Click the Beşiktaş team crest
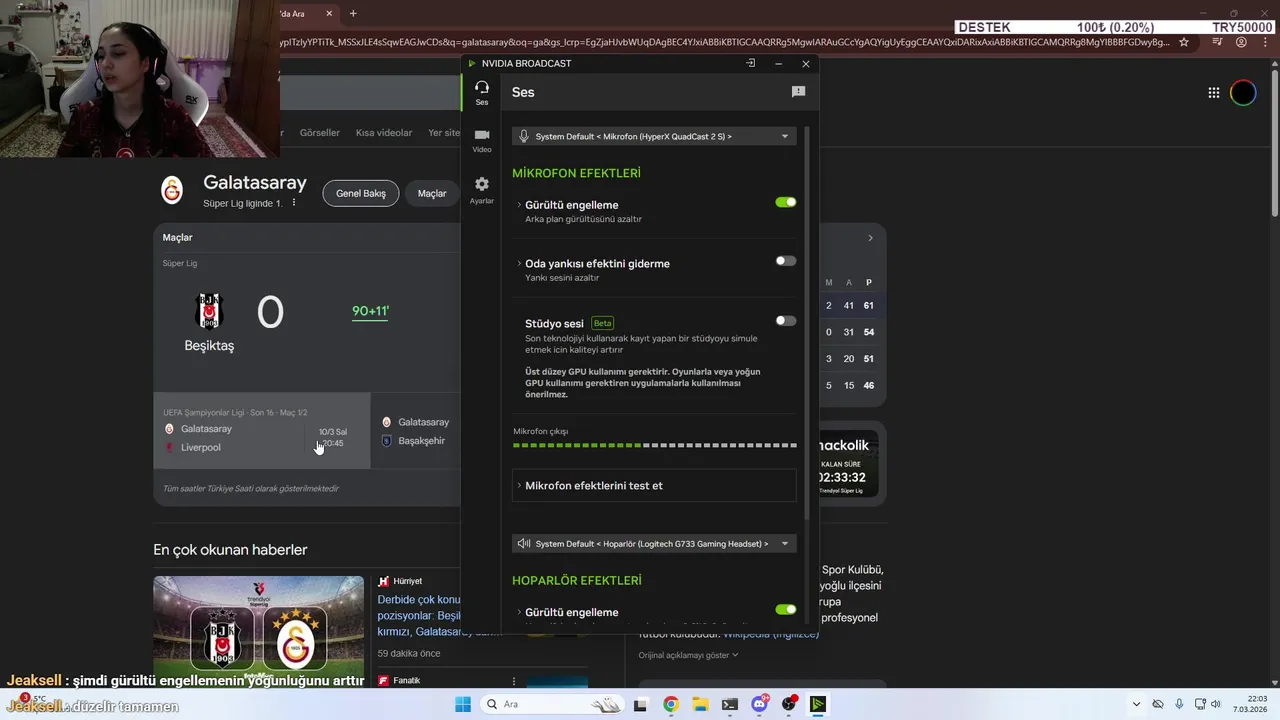1280x720 pixels. pyautogui.click(x=209, y=312)
